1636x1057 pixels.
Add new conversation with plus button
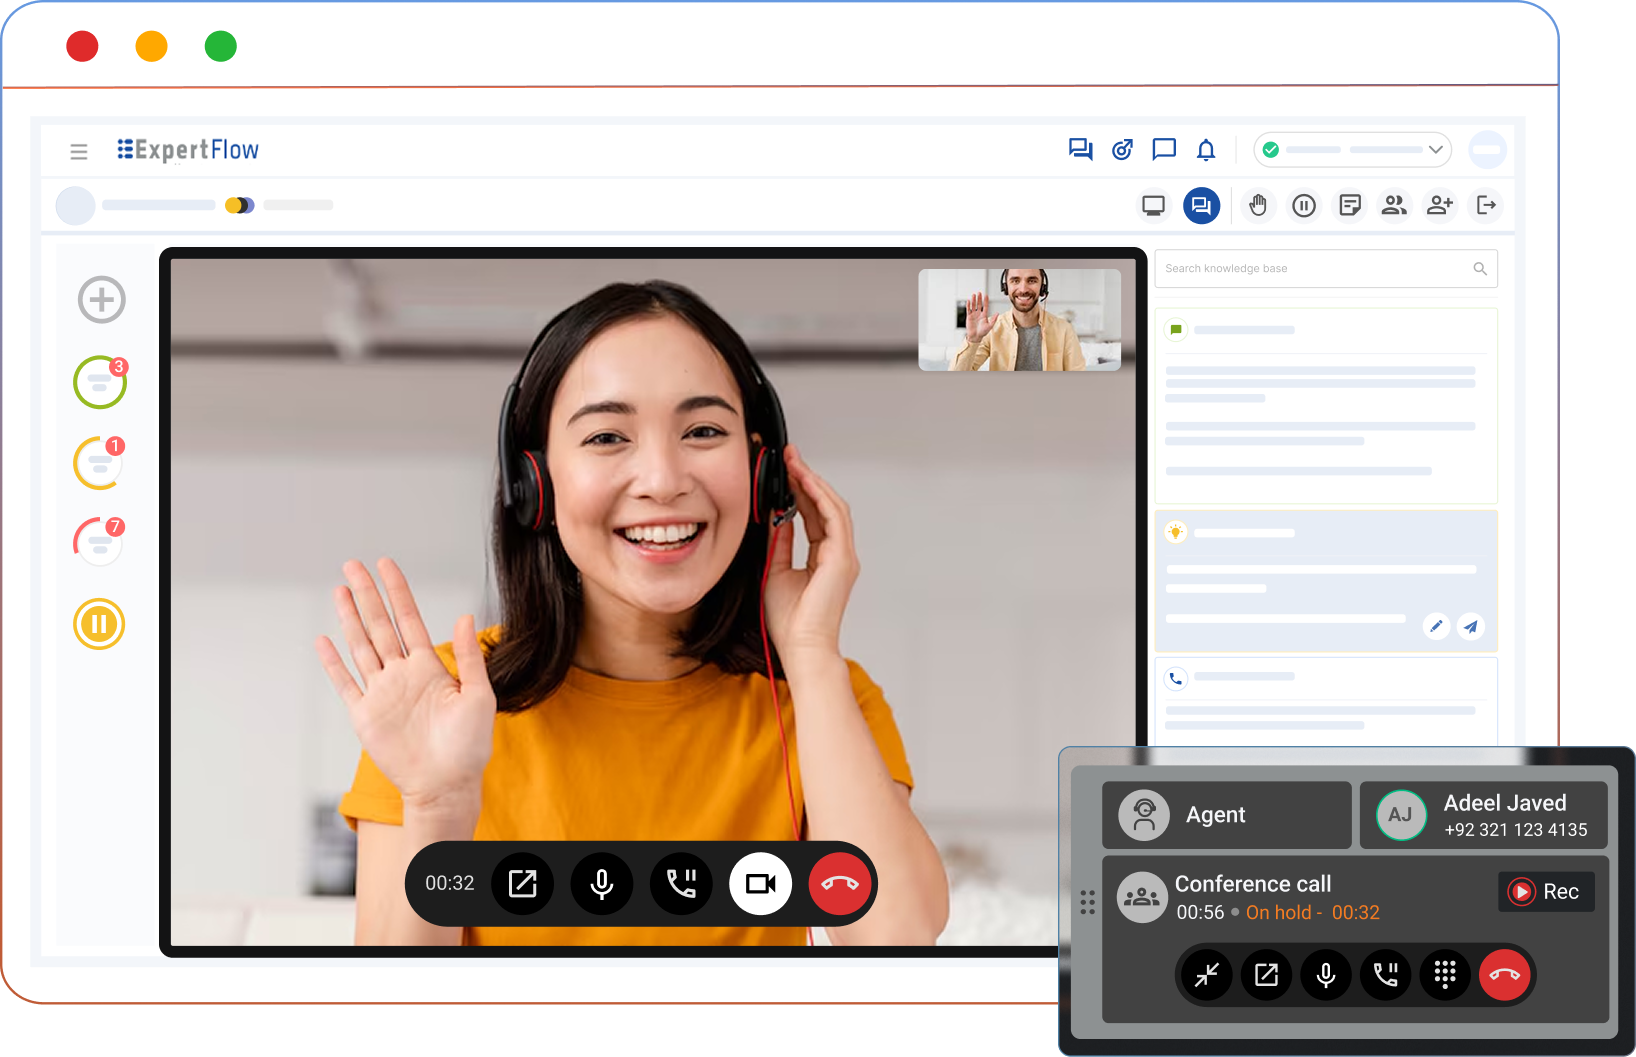pos(101,300)
